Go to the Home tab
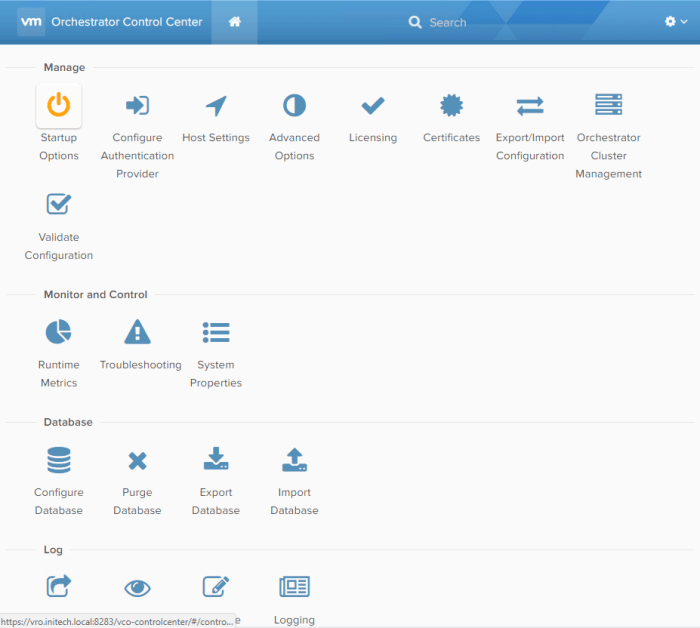Image resolution: width=700 pixels, height=628 pixels. click(x=234, y=22)
